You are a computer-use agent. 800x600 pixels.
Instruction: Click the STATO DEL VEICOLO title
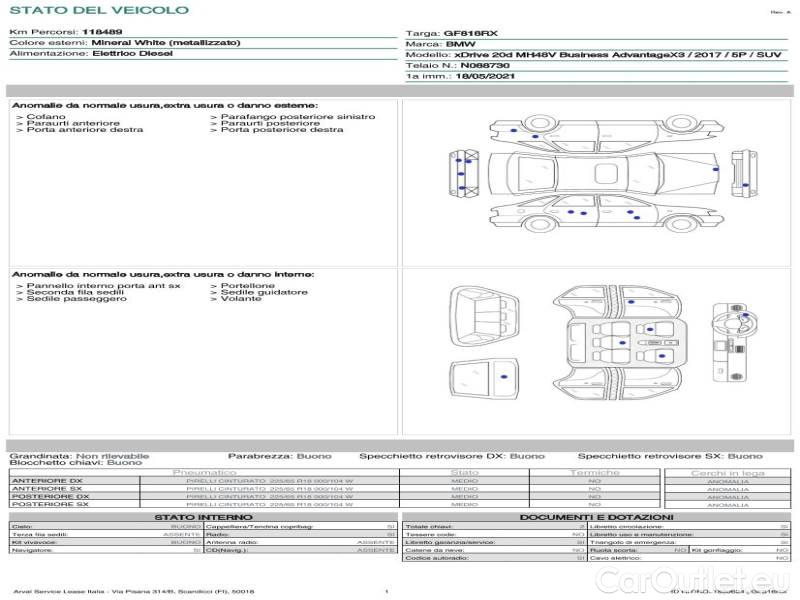[98, 10]
